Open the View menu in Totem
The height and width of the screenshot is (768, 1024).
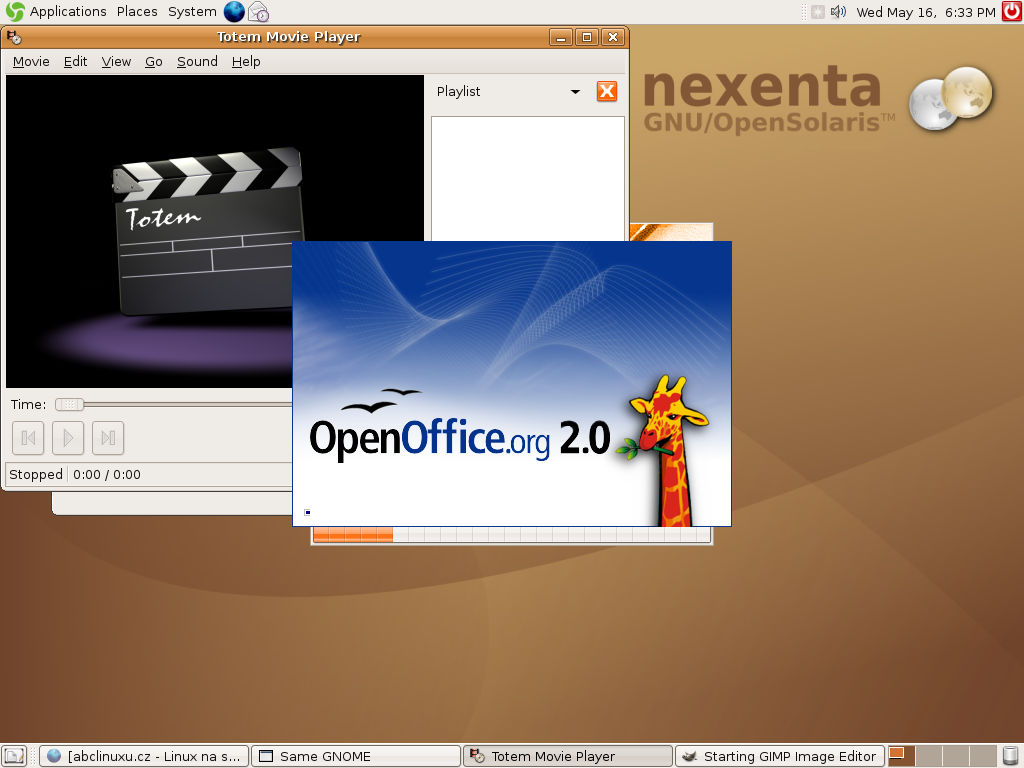[116, 61]
